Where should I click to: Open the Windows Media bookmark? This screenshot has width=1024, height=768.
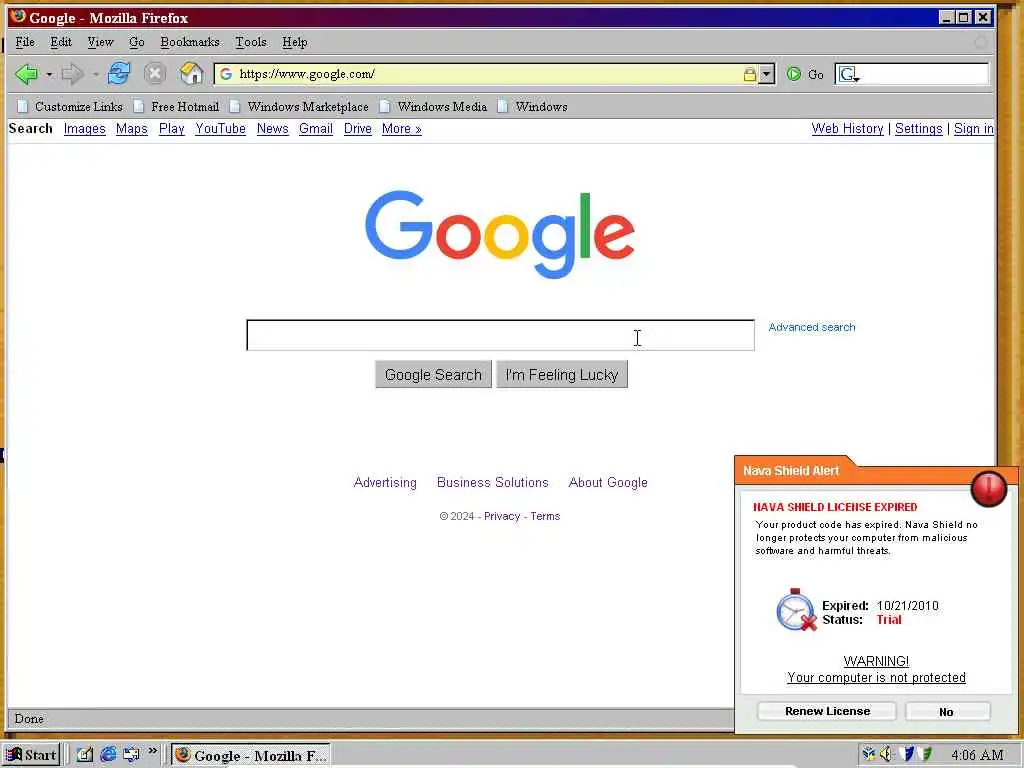click(x=434, y=106)
